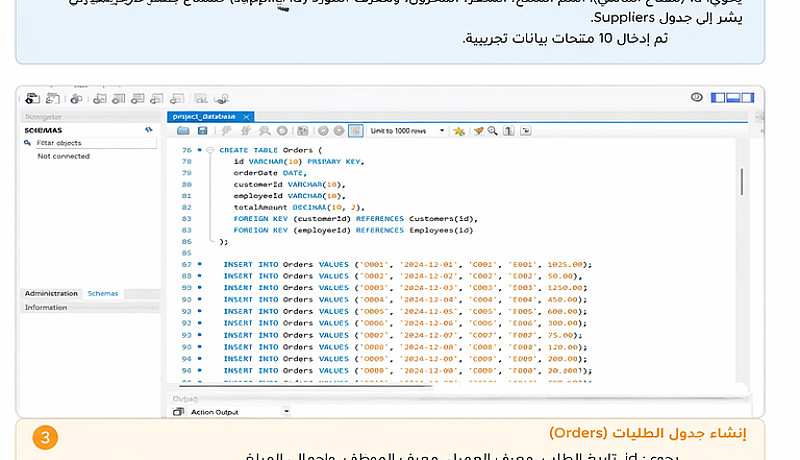
Task: Click the search table data icon
Action: click(201, 98)
